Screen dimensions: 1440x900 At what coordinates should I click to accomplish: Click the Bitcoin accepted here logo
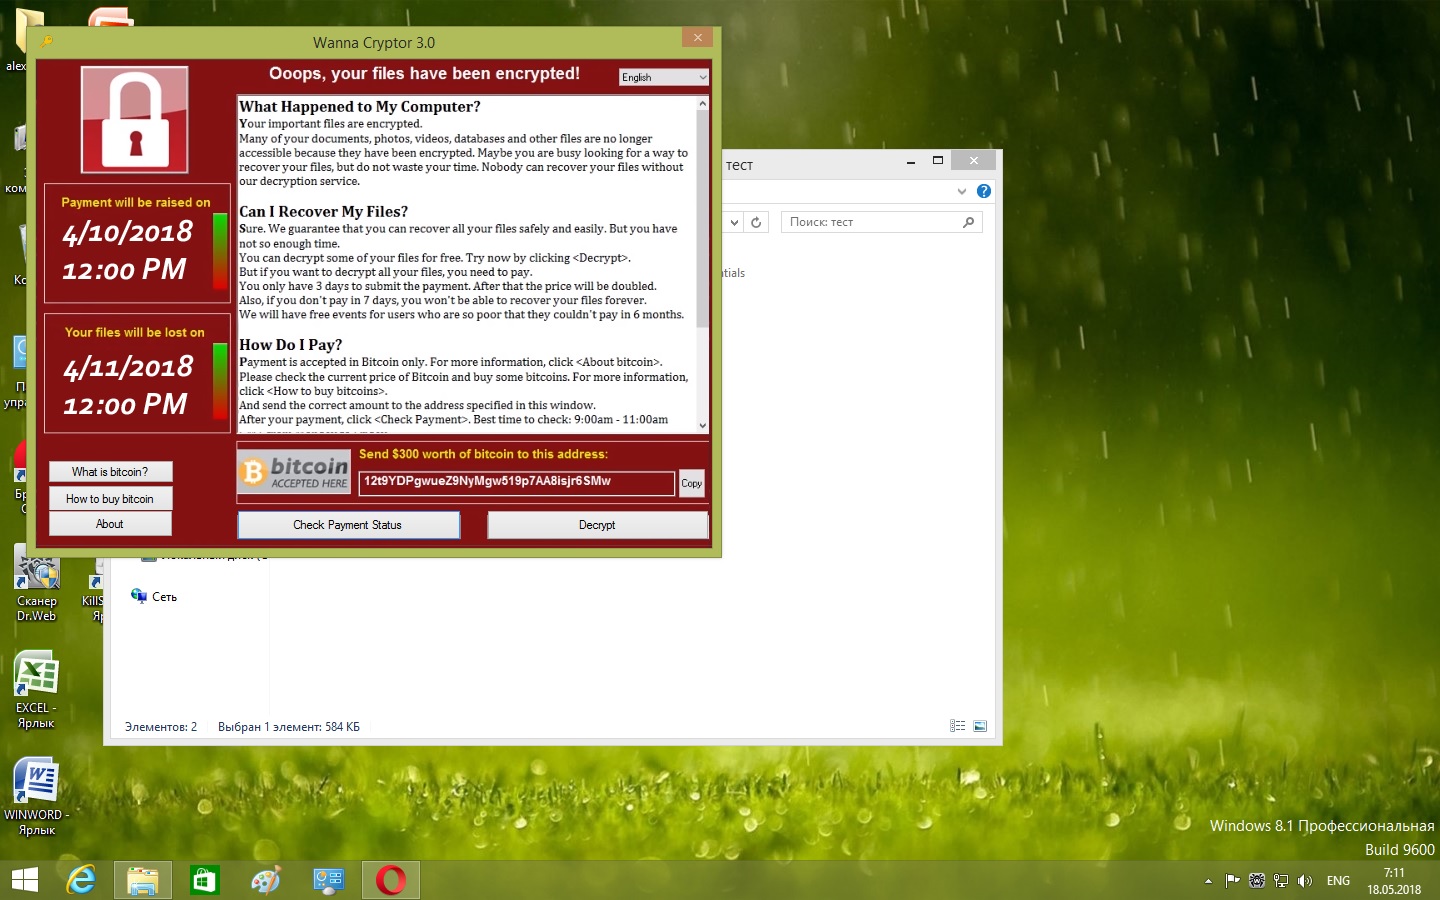click(294, 470)
